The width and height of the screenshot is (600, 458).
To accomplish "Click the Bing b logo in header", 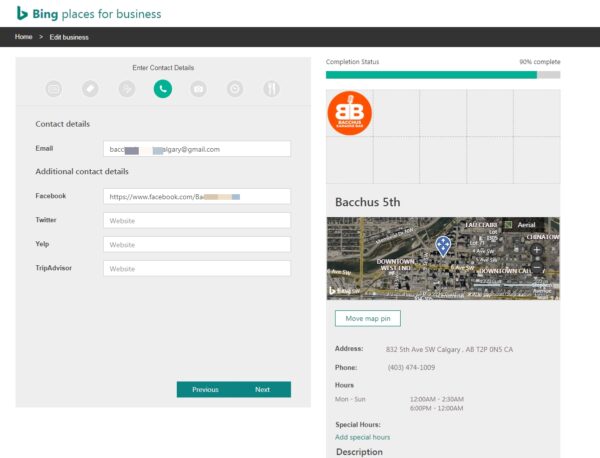I will (22, 13).
